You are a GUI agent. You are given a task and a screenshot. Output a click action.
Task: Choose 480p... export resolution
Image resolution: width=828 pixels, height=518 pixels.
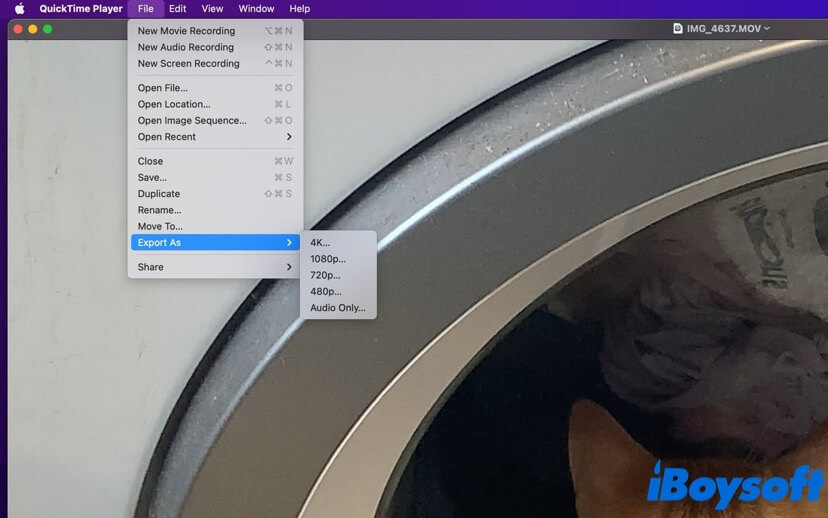point(325,292)
